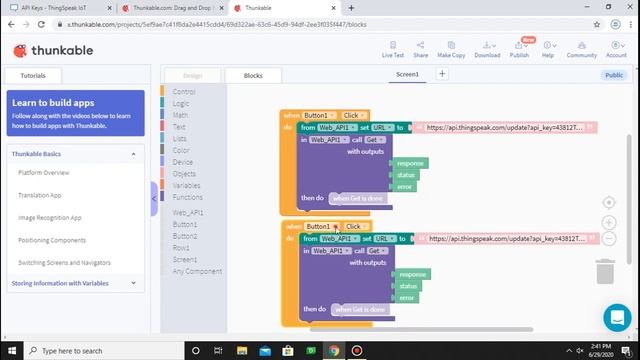Open the Publish option
640x360 pixels.
coord(519,49)
